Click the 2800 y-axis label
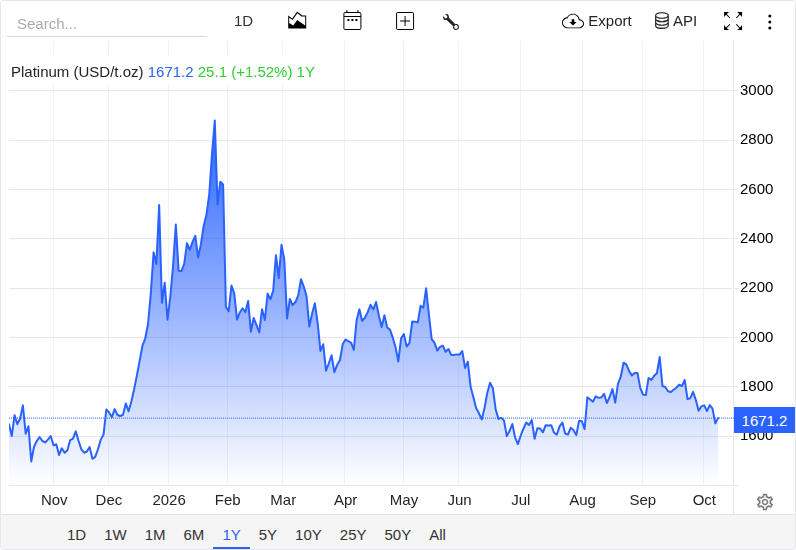796x550 pixels. [x=756, y=140]
